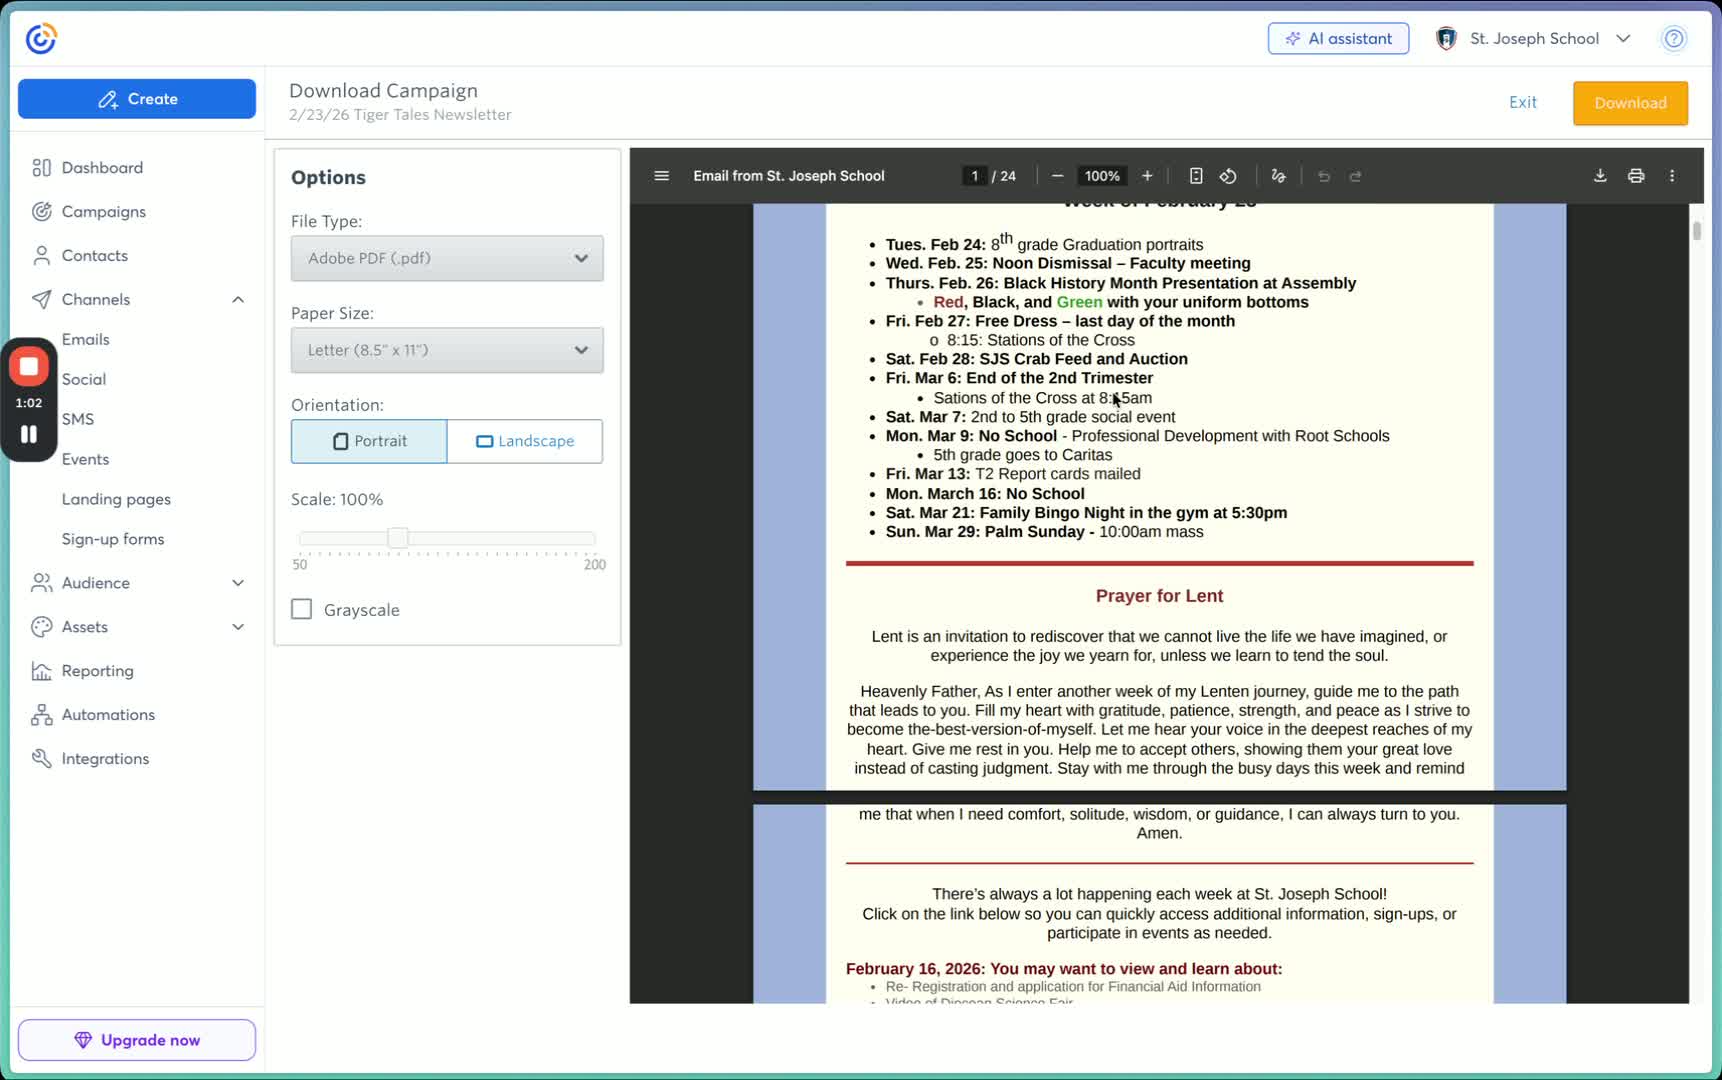Open the St. Joseph School account dropdown
The height and width of the screenshot is (1080, 1722).
tap(1534, 38)
